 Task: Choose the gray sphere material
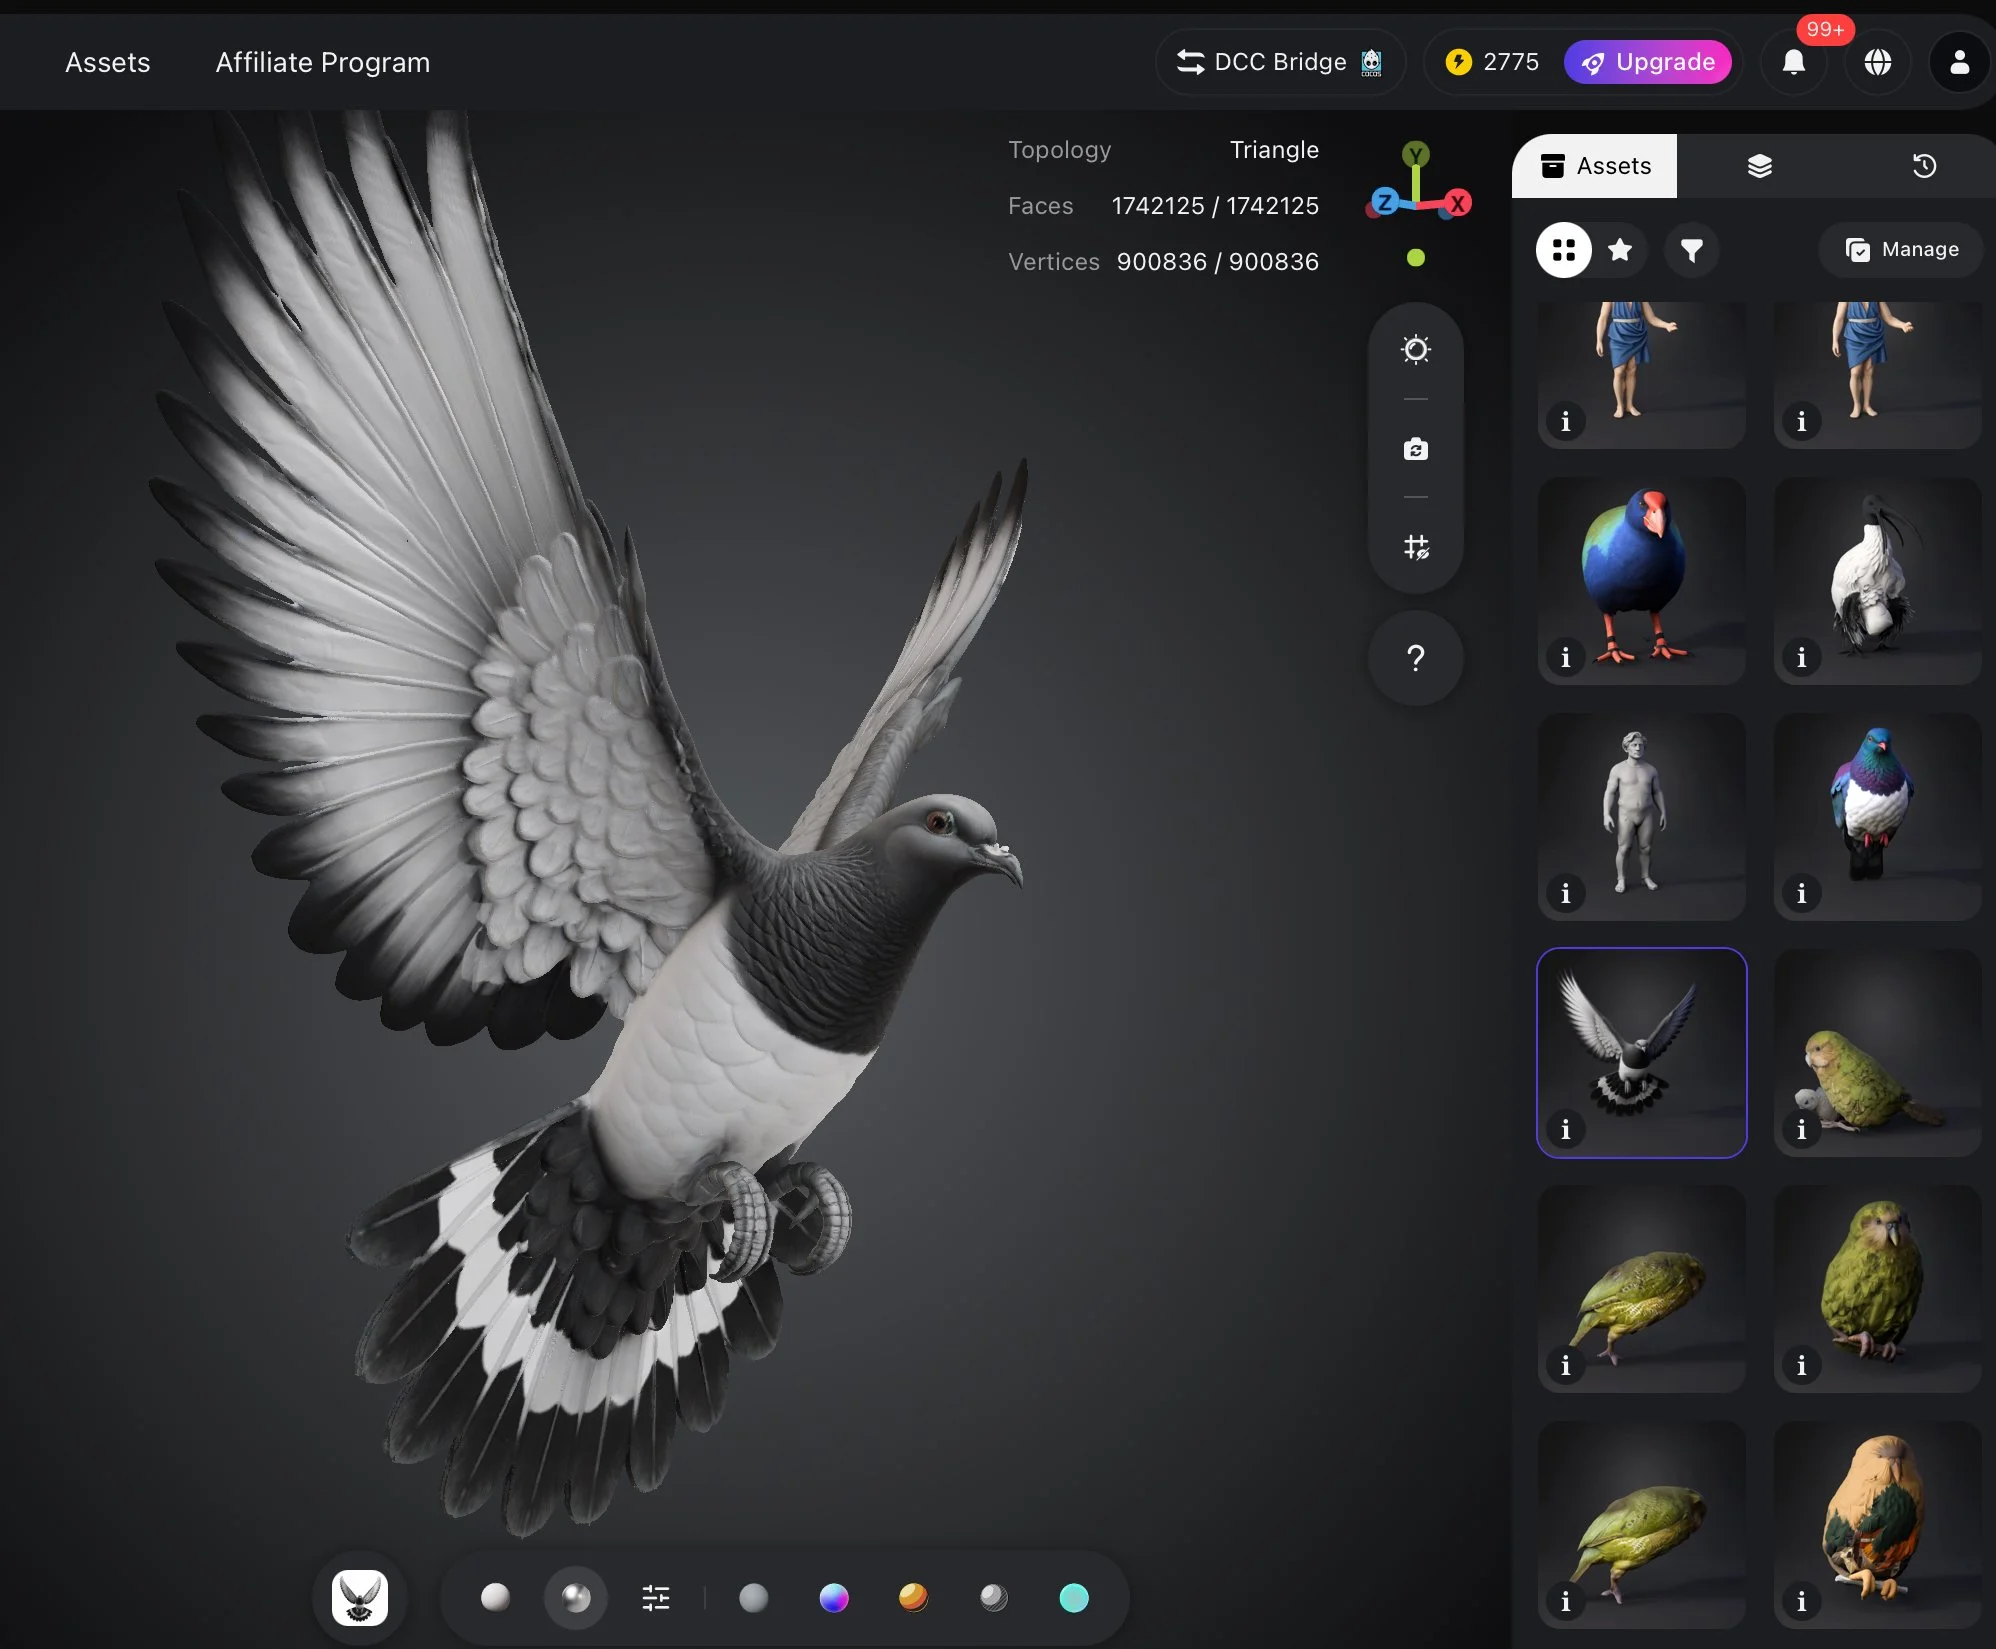pos(754,1598)
